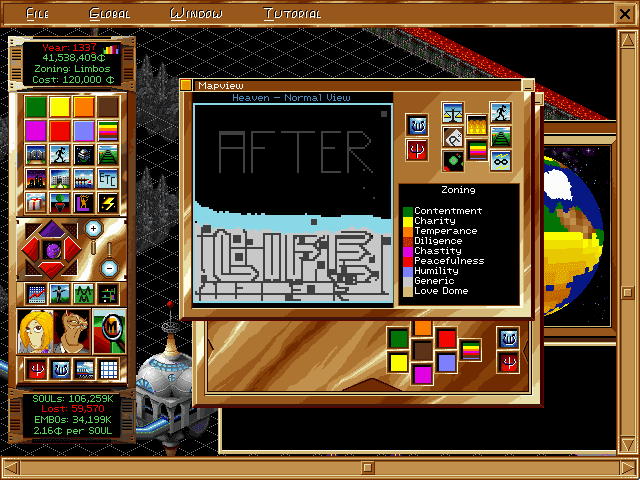
Task: Select the Ports pier and boat icon
Action: point(84,179)
